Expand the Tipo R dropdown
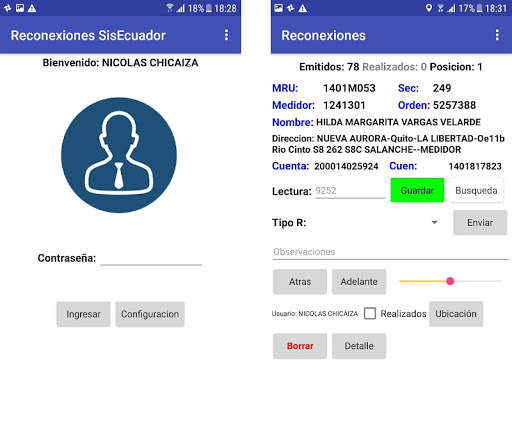512x429 pixels. pyautogui.click(x=434, y=222)
